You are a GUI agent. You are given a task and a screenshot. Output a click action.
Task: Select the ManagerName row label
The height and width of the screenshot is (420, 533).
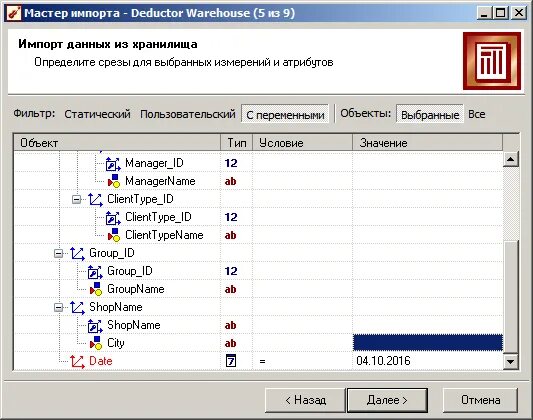coord(160,181)
